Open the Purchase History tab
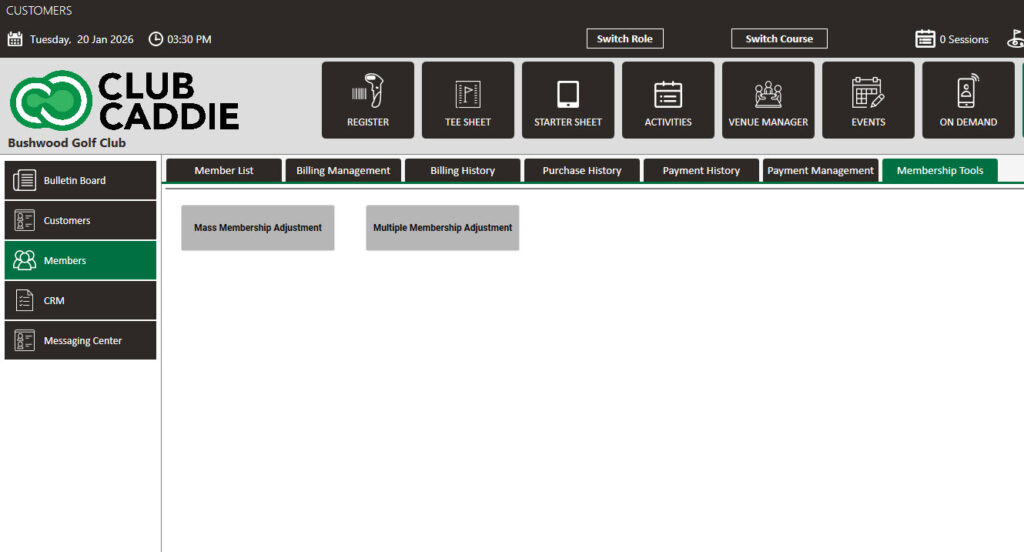Image resolution: width=1024 pixels, height=552 pixels. tap(582, 171)
